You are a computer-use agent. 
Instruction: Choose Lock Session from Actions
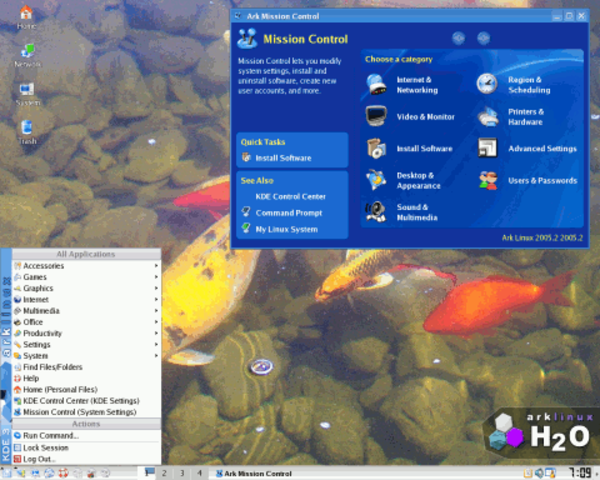pos(86,447)
